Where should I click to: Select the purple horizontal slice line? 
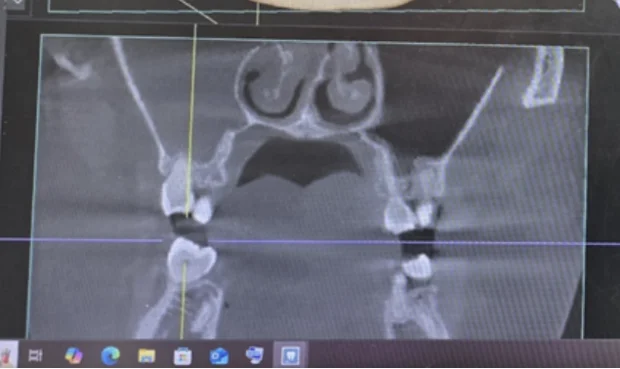310,241
